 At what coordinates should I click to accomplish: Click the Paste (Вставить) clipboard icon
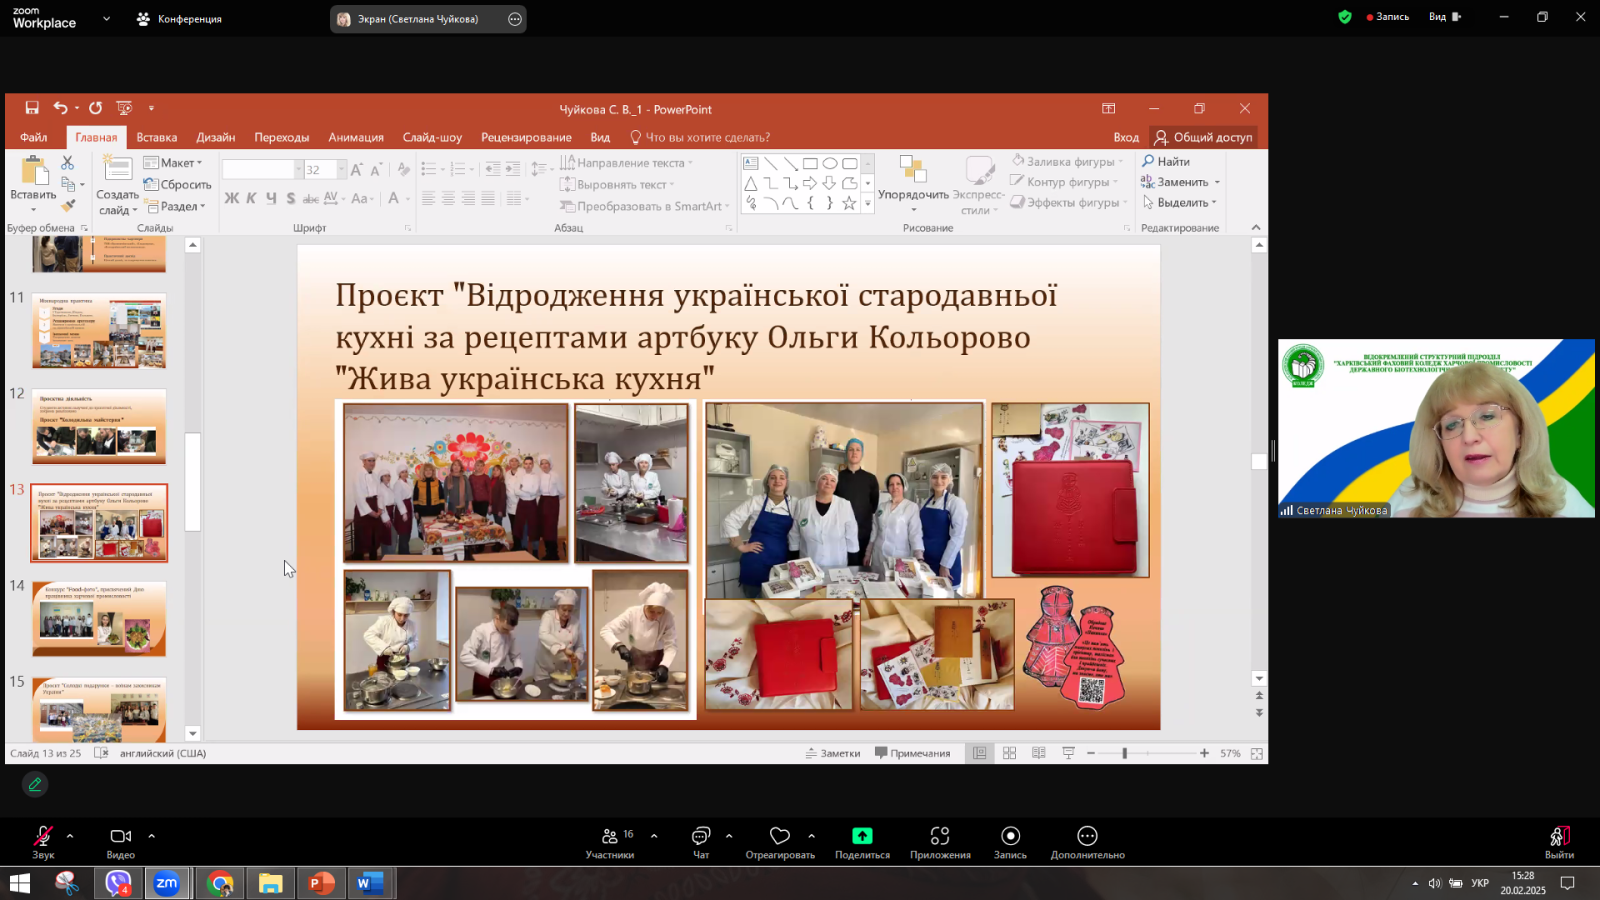coord(33,171)
